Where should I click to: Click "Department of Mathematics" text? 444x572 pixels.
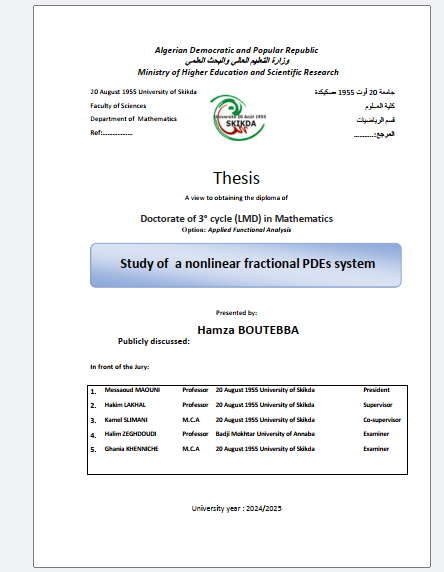coord(134,119)
